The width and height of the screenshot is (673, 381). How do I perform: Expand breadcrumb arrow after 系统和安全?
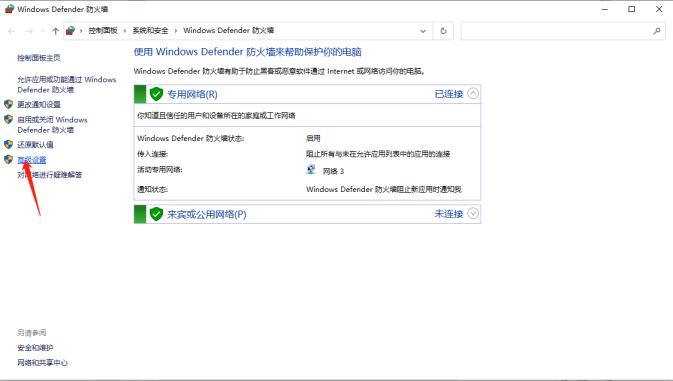coord(176,31)
